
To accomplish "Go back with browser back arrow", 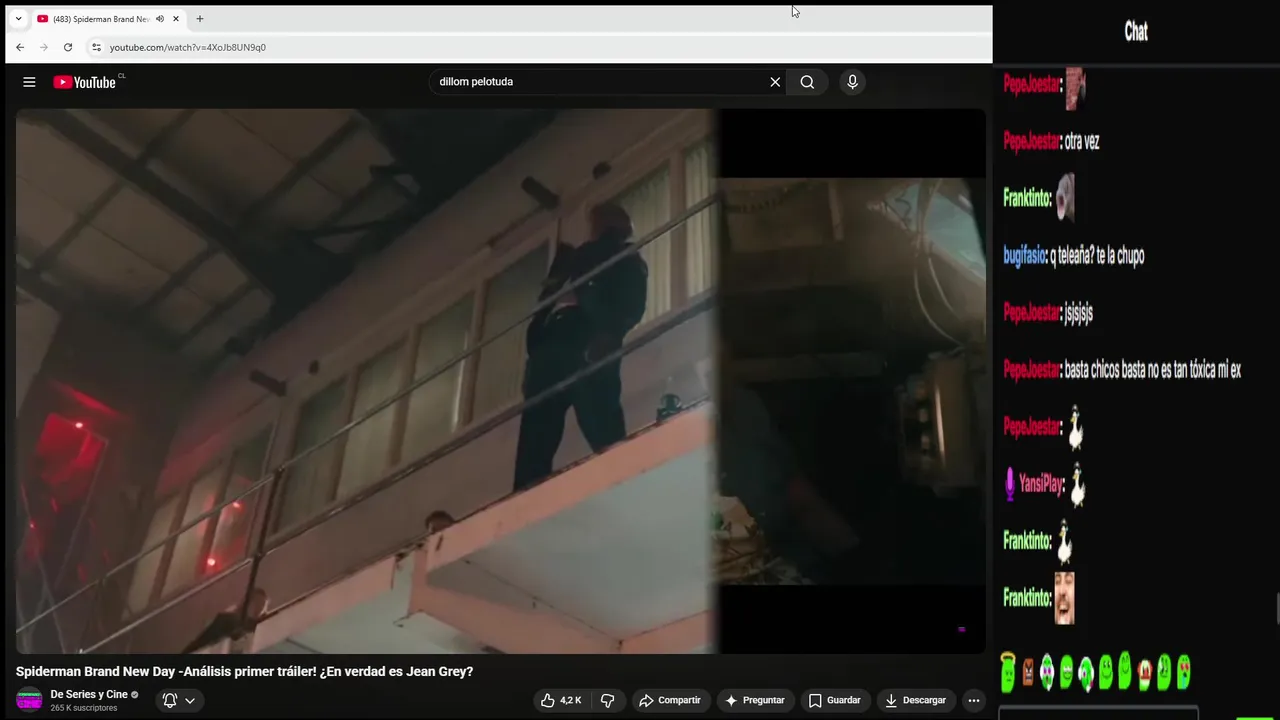I will coord(20,47).
